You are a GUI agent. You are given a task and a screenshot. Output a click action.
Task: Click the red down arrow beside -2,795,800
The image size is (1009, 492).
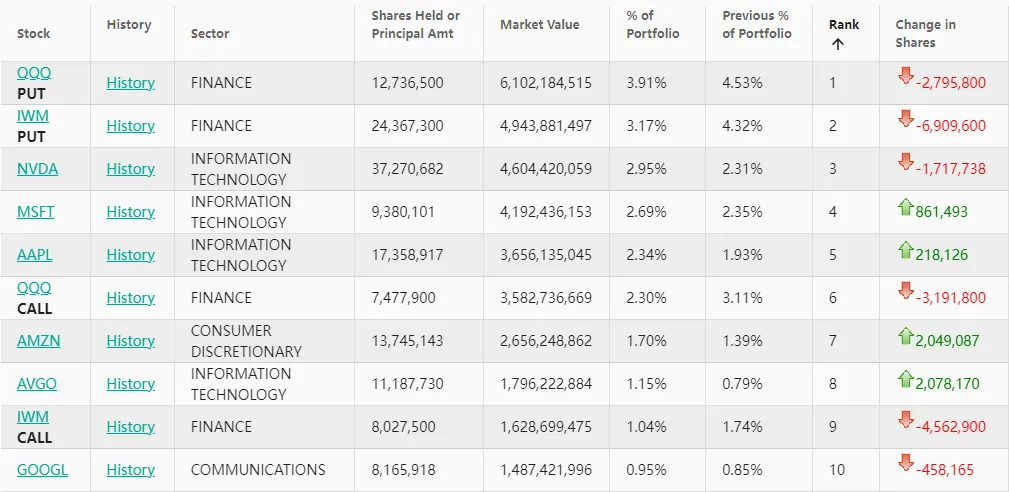click(x=906, y=76)
